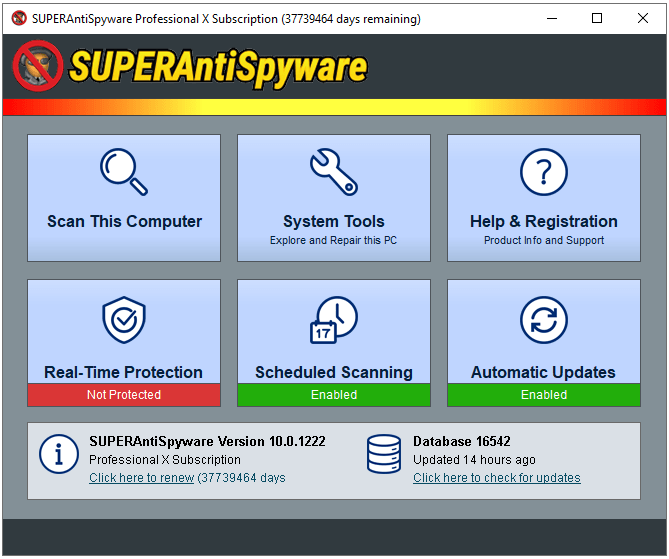
Task: Click the info circle icon
Action: click(59, 454)
